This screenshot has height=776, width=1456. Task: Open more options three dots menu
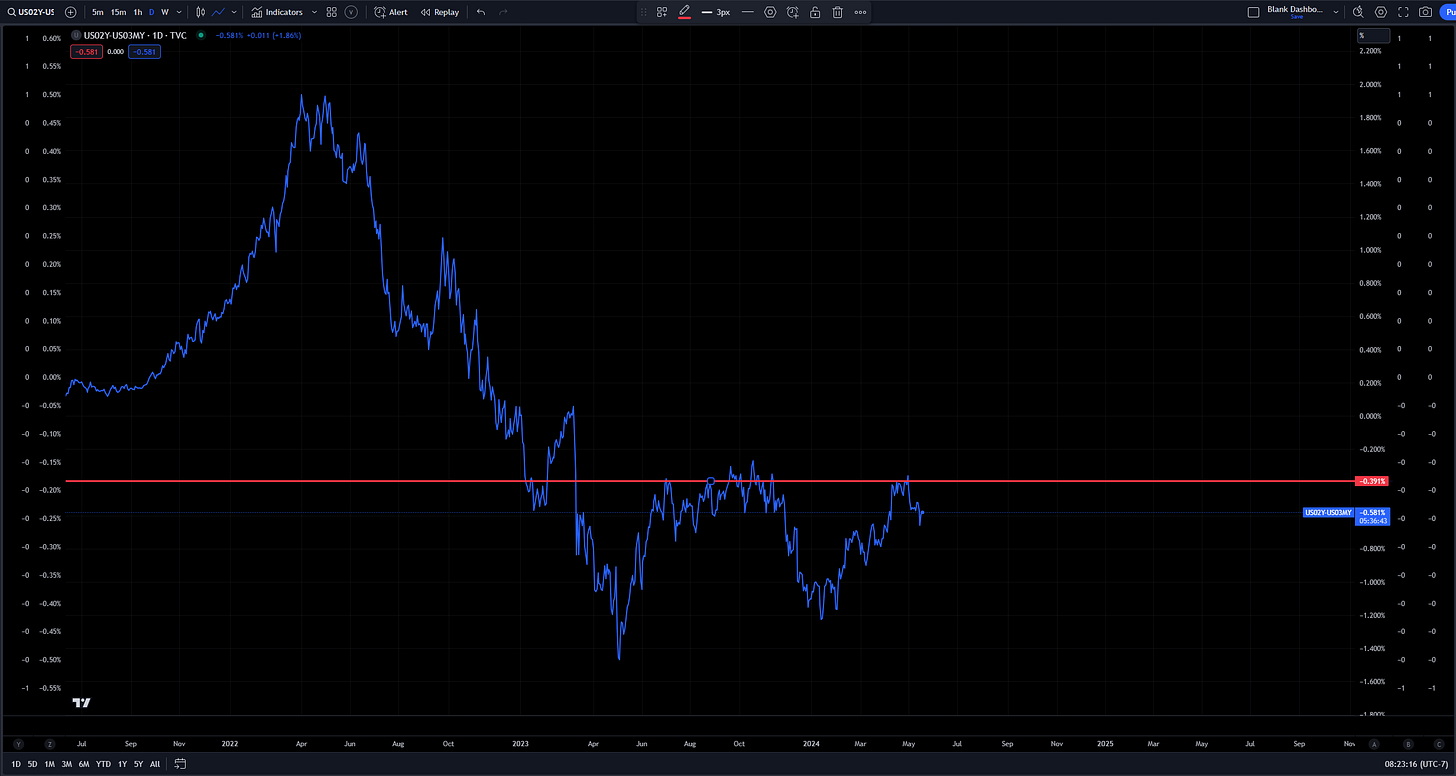pyautogui.click(x=860, y=12)
